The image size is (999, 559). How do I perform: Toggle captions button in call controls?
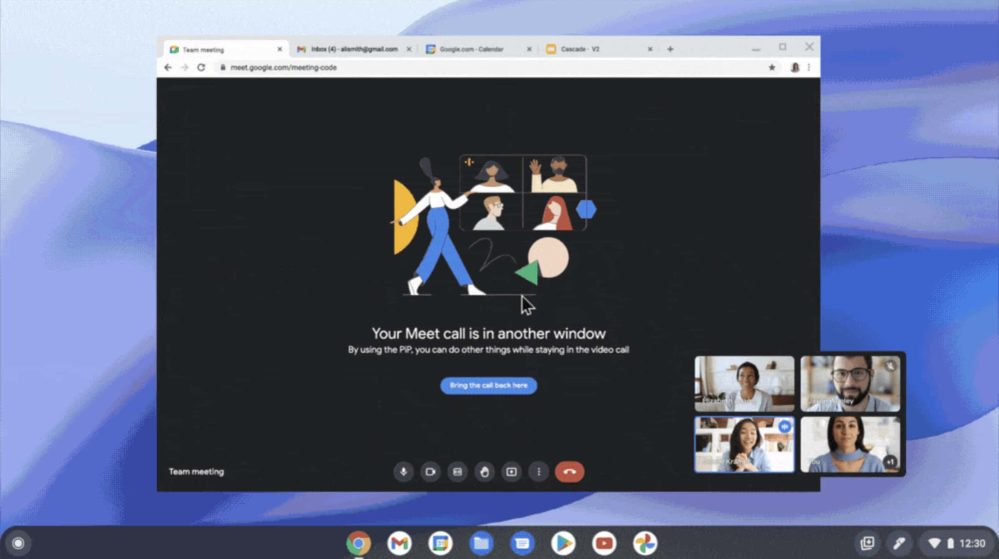coord(458,472)
